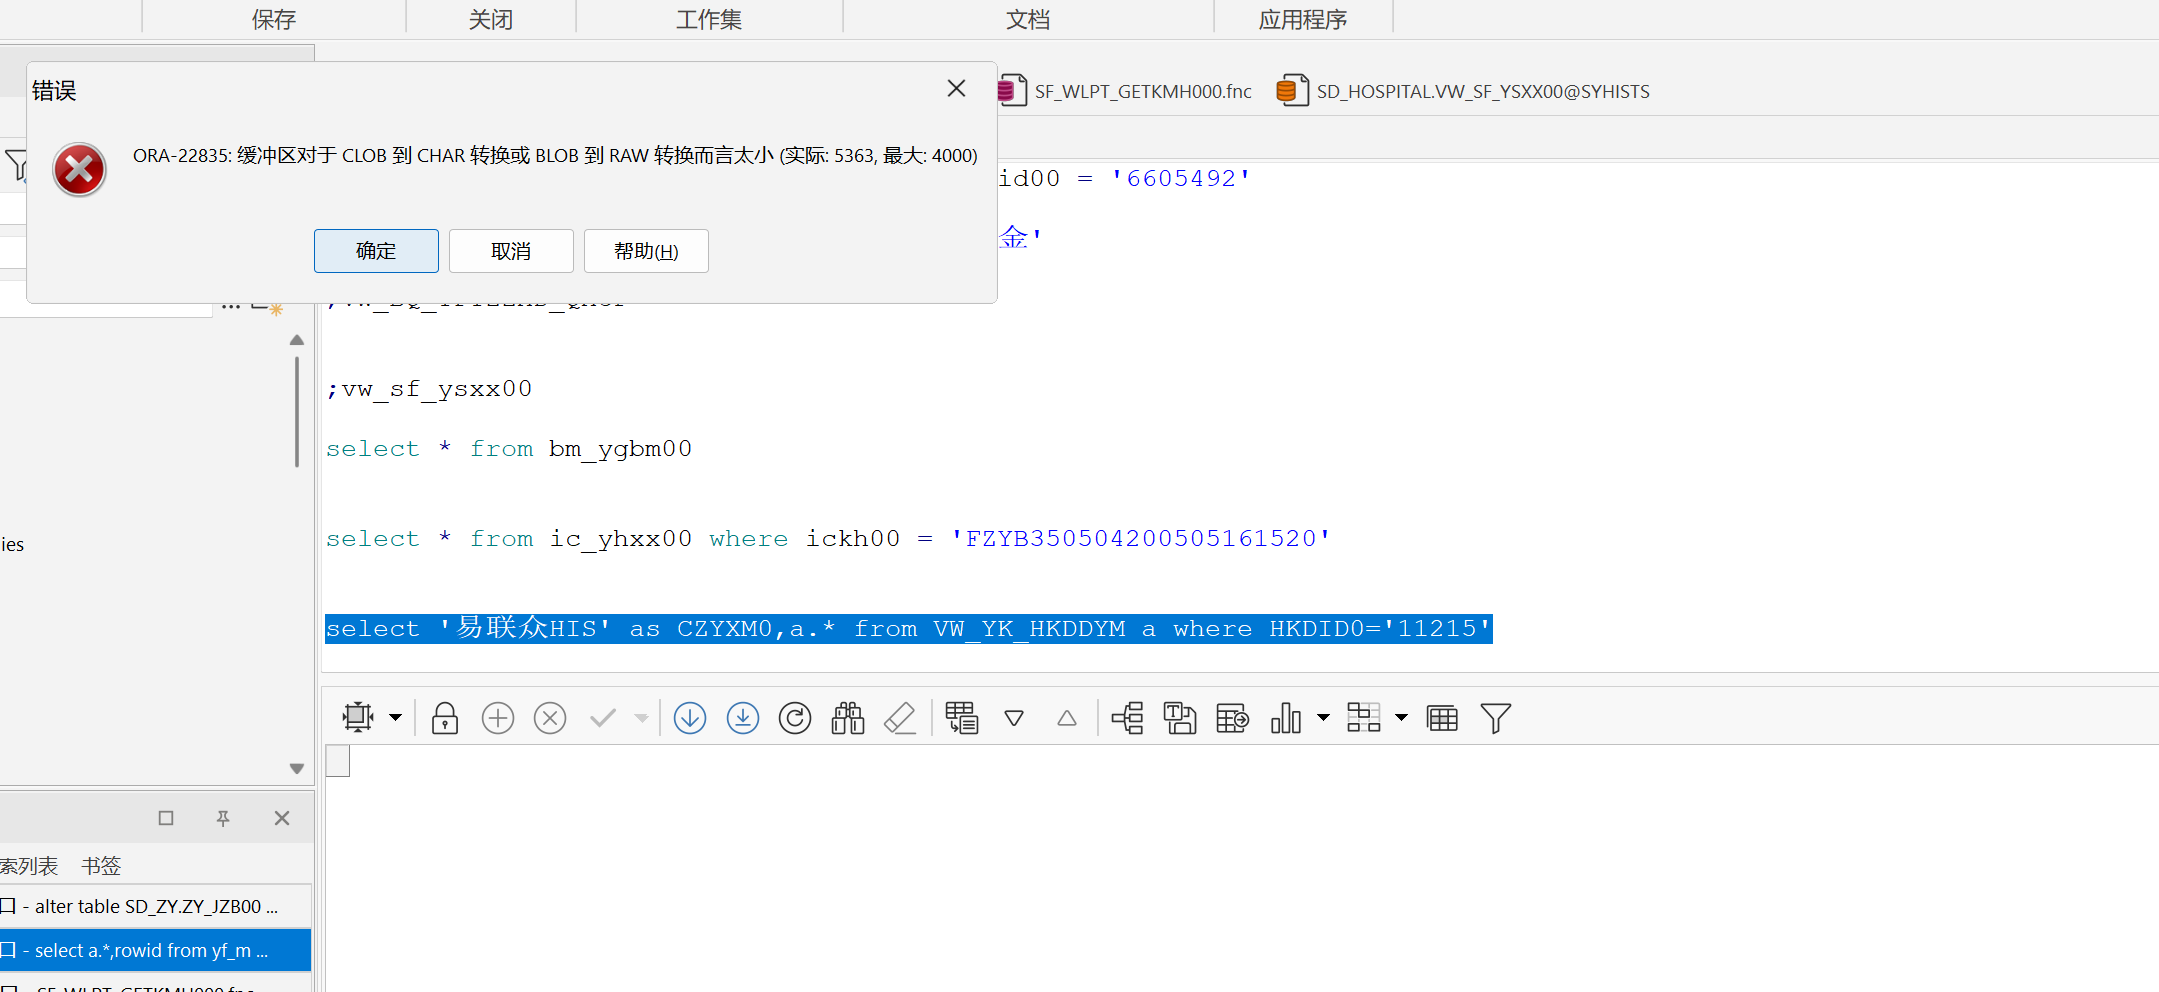The image size is (2159, 992).
Task: Open the 关闭 ribbon group
Action: 491,19
